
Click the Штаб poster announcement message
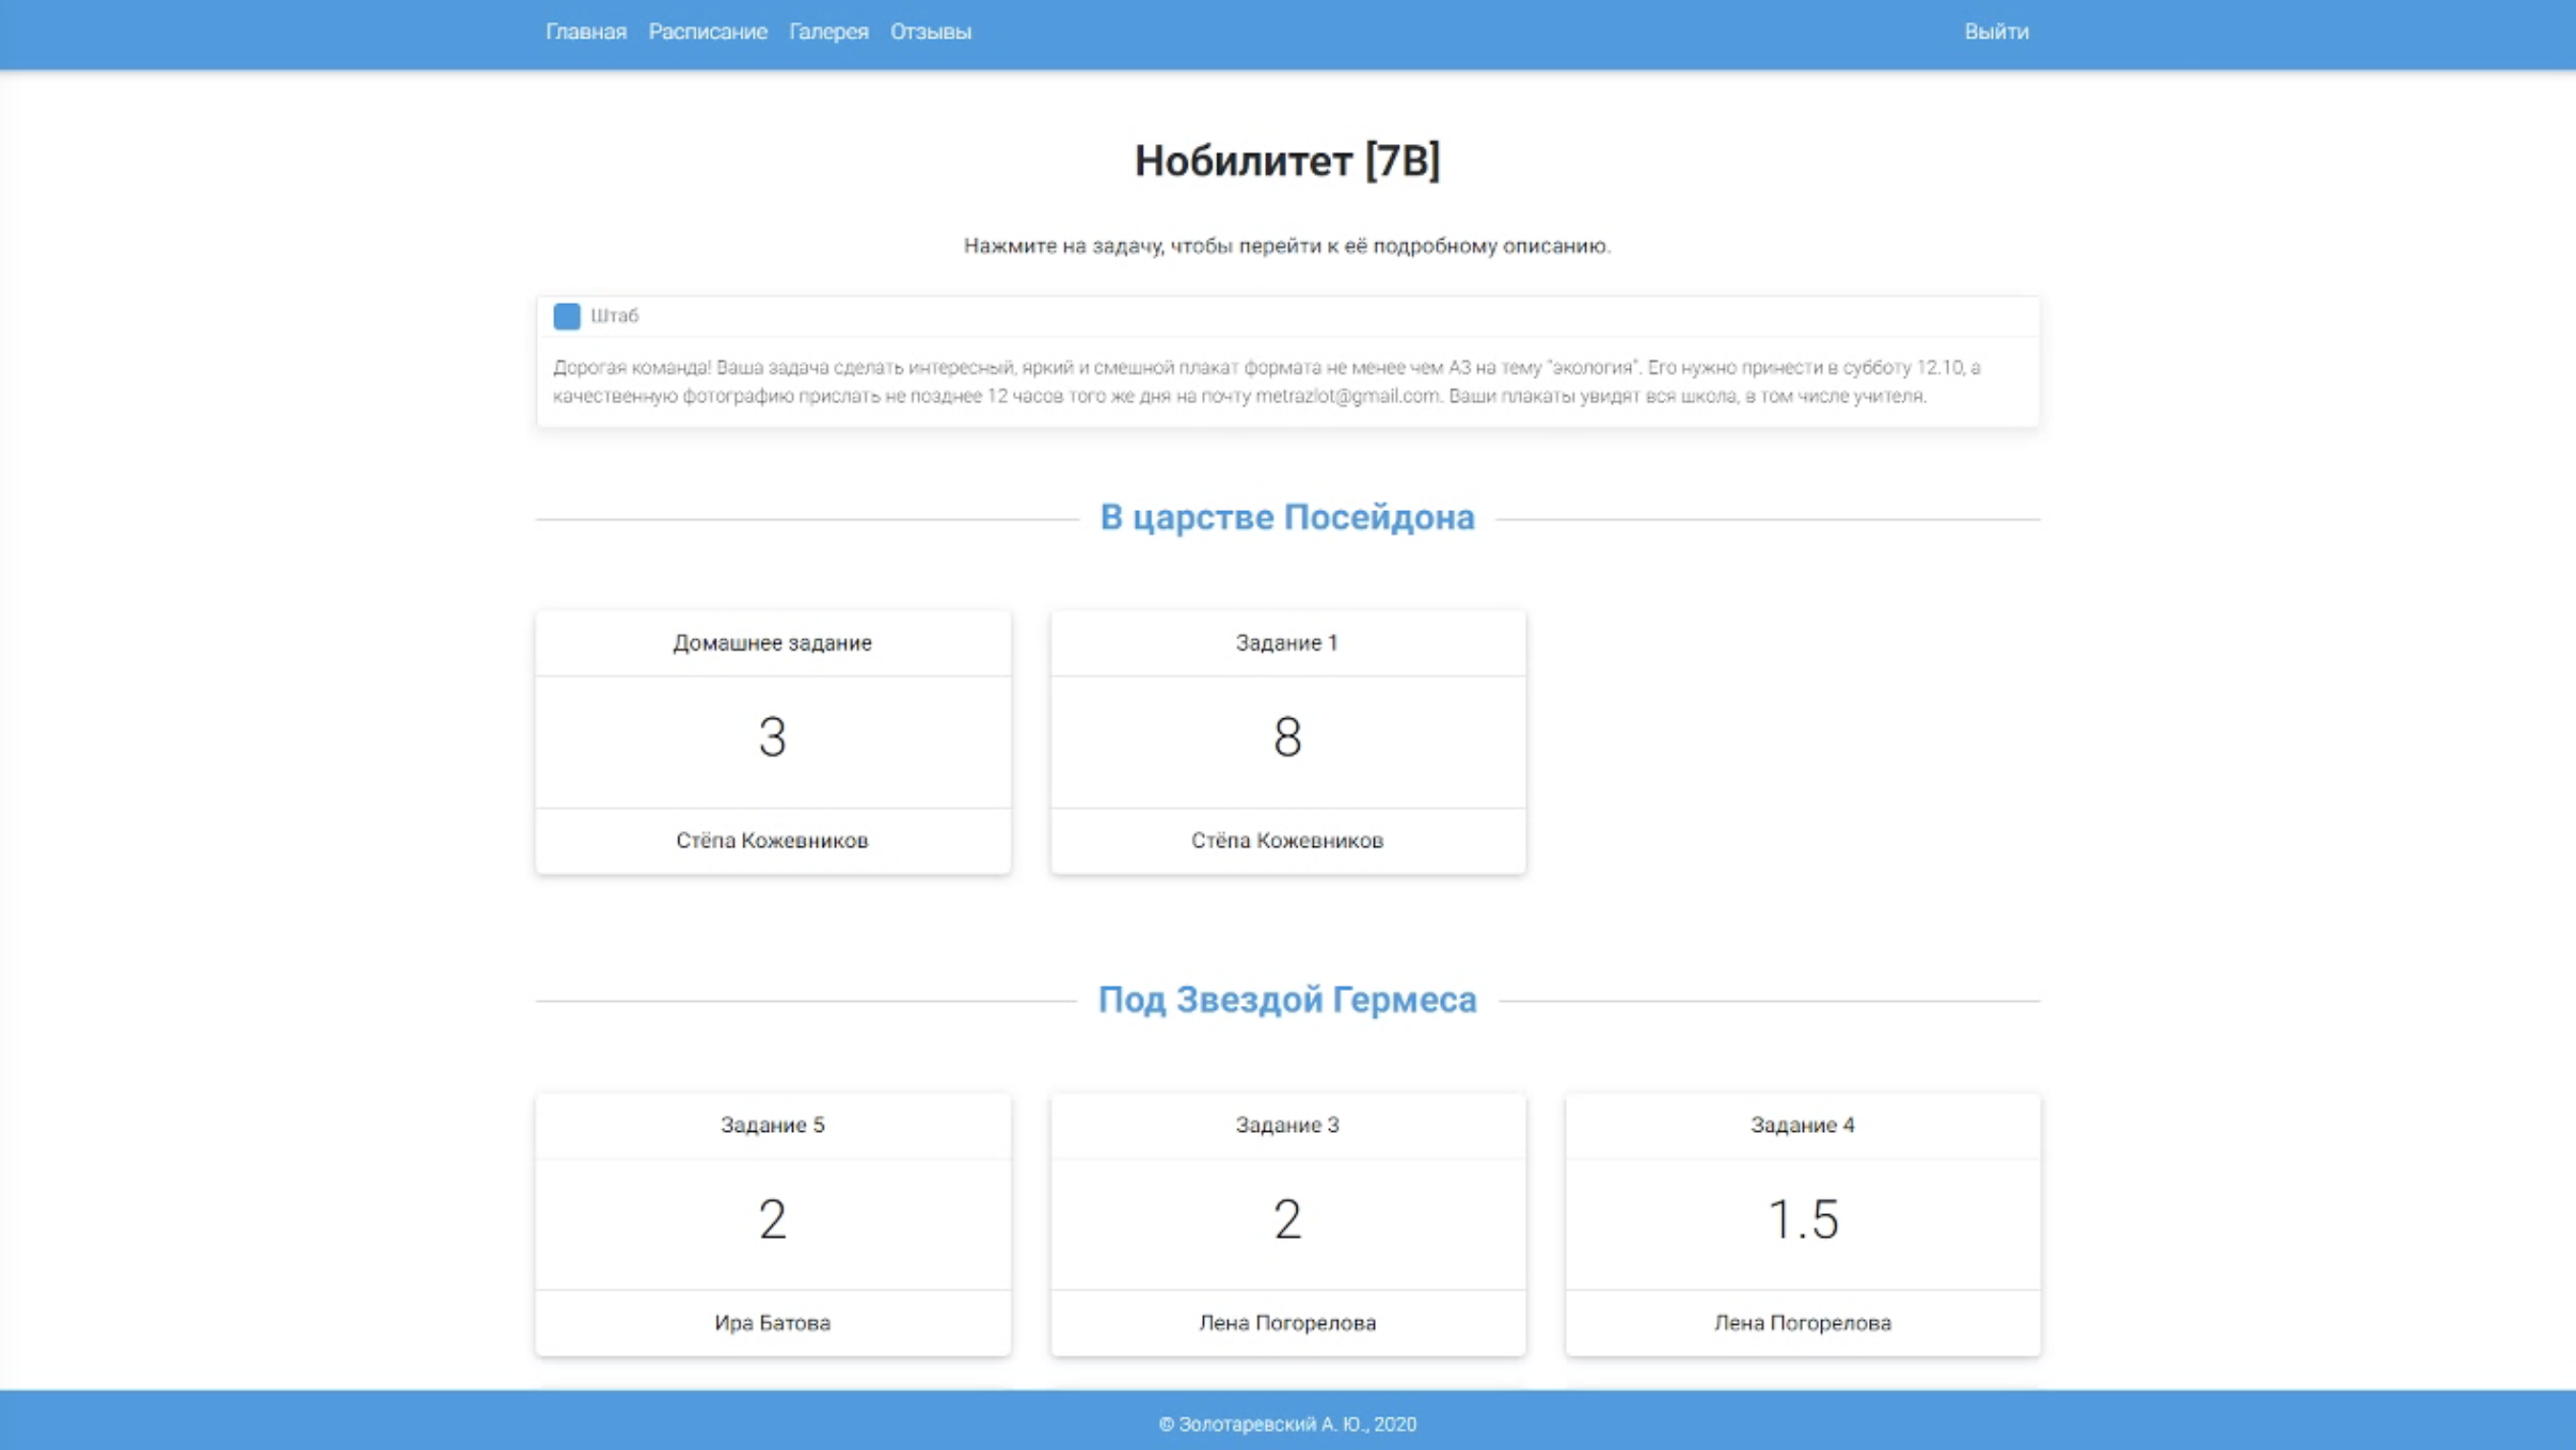click(x=1267, y=382)
